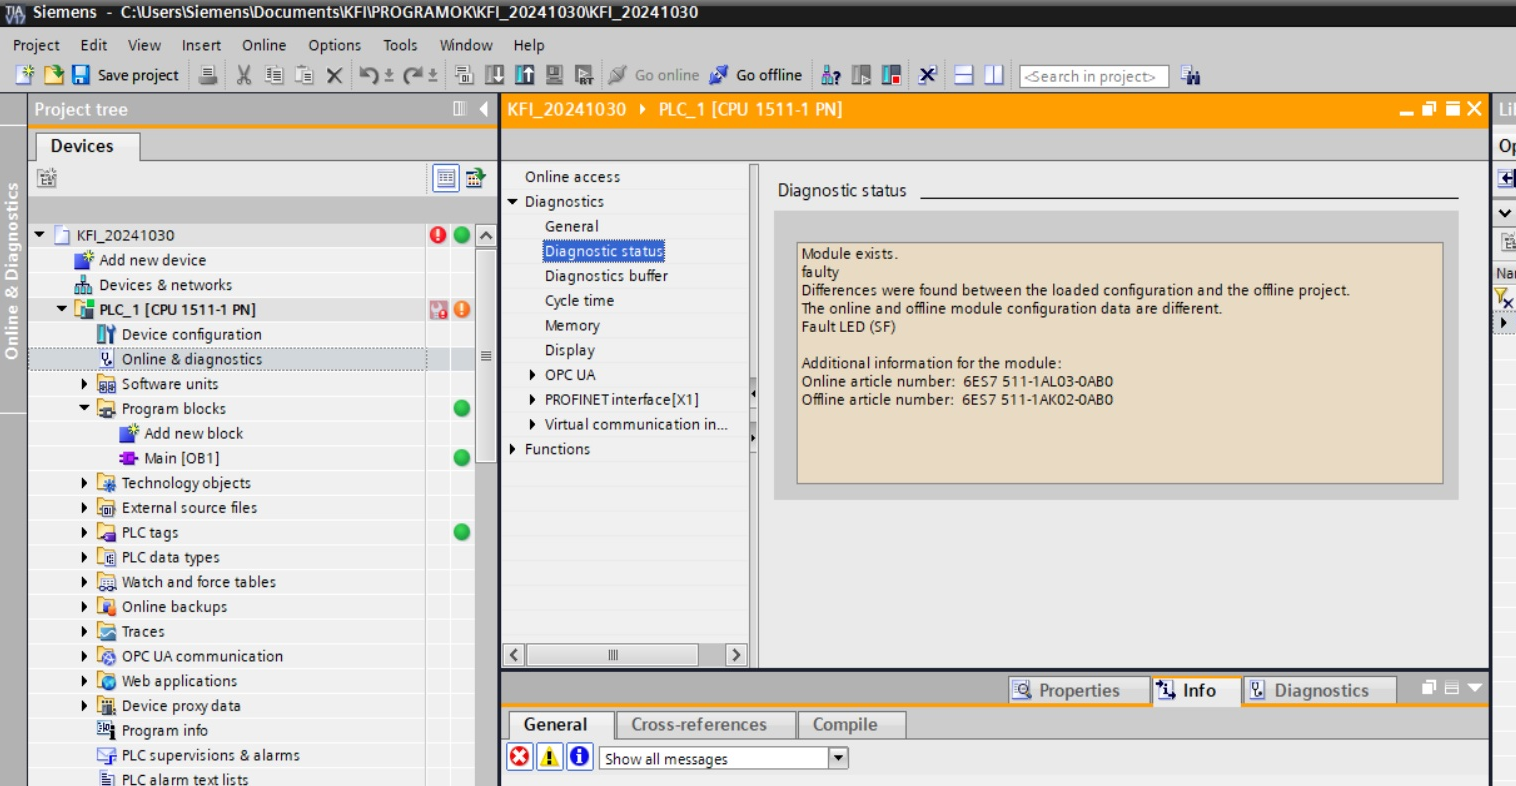Expand the Software units folder
The image size is (1516, 786).
pyautogui.click(x=85, y=384)
